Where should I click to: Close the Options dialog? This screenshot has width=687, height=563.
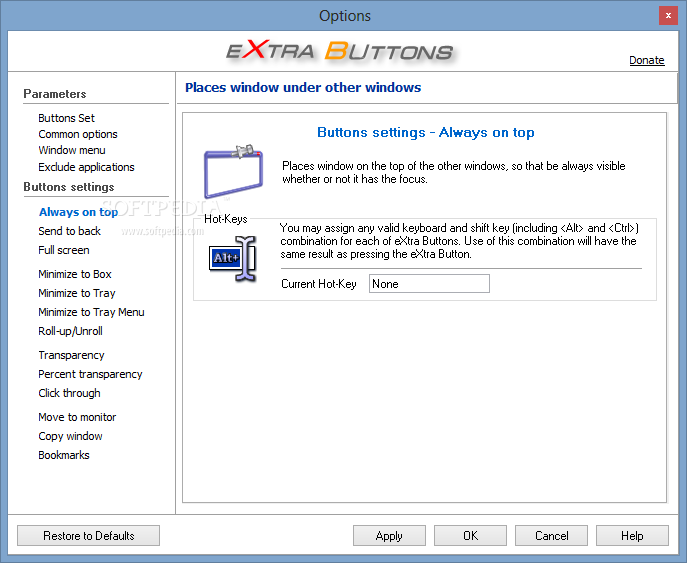click(668, 15)
